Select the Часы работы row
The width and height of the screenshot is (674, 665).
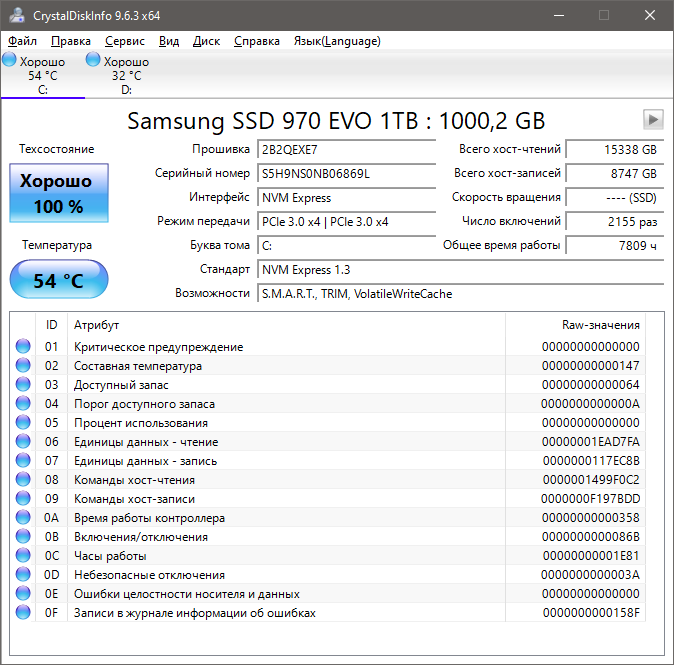point(328,555)
